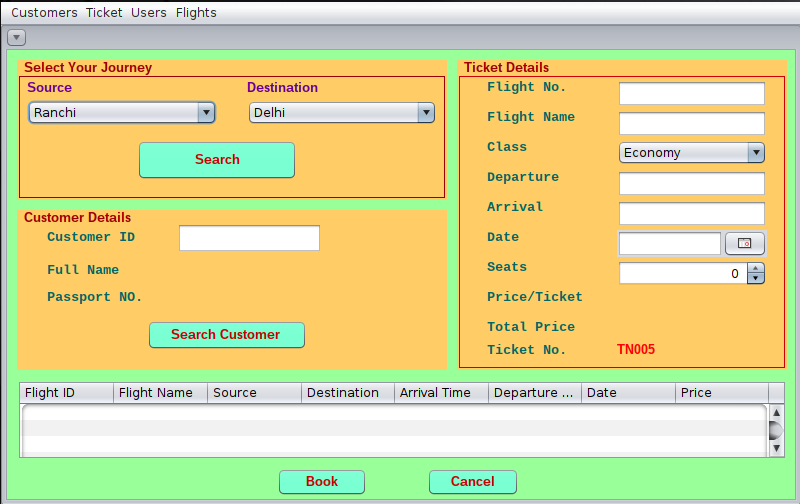Screen dimensions: 800x504
Task: Click the table scrollbar up arrow
Action: tap(777, 413)
